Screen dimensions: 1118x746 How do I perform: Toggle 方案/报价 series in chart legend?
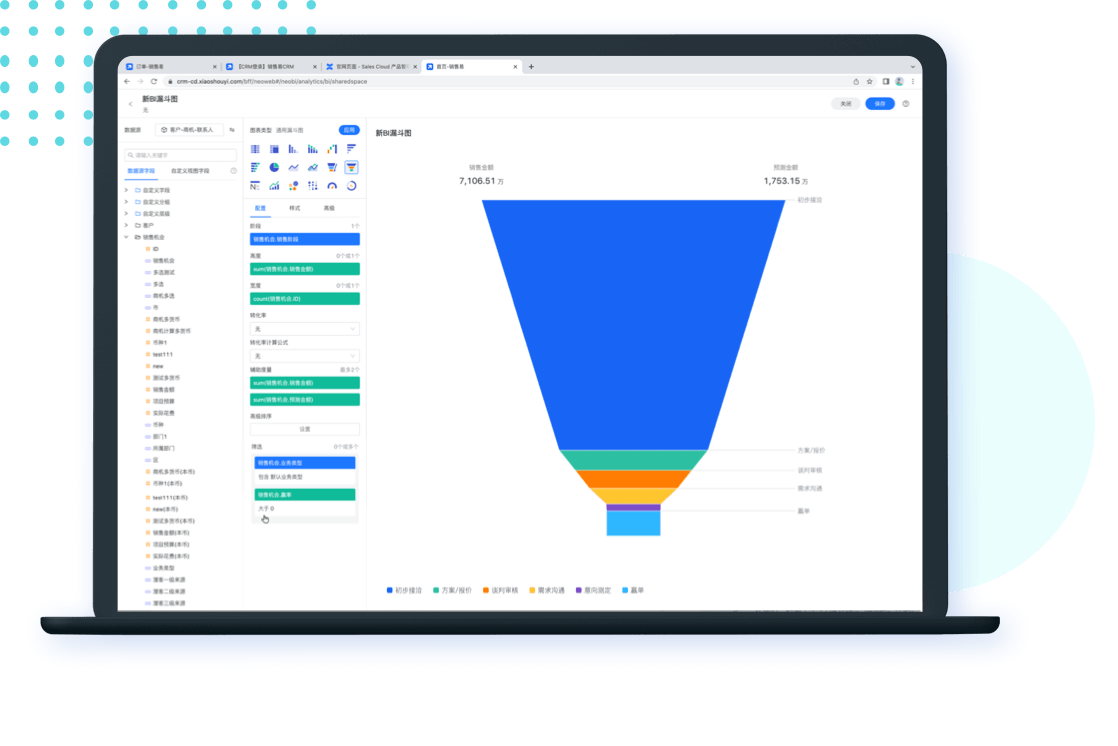tap(452, 591)
